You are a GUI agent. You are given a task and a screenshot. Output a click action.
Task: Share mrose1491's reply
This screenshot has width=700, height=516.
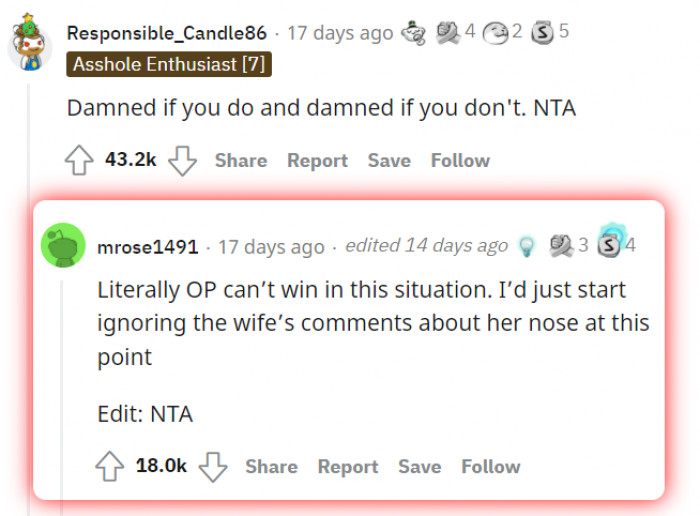pos(271,466)
